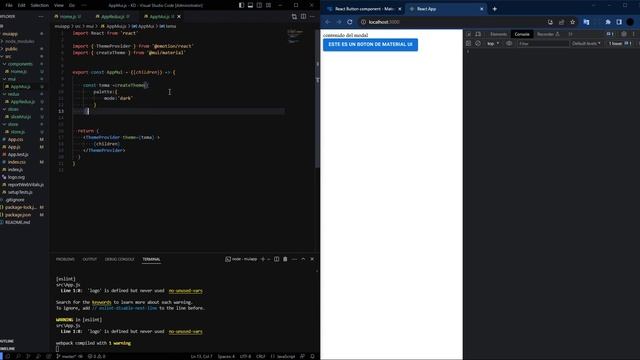Open index.js in the explorer
640x360 pixels.
15,170
